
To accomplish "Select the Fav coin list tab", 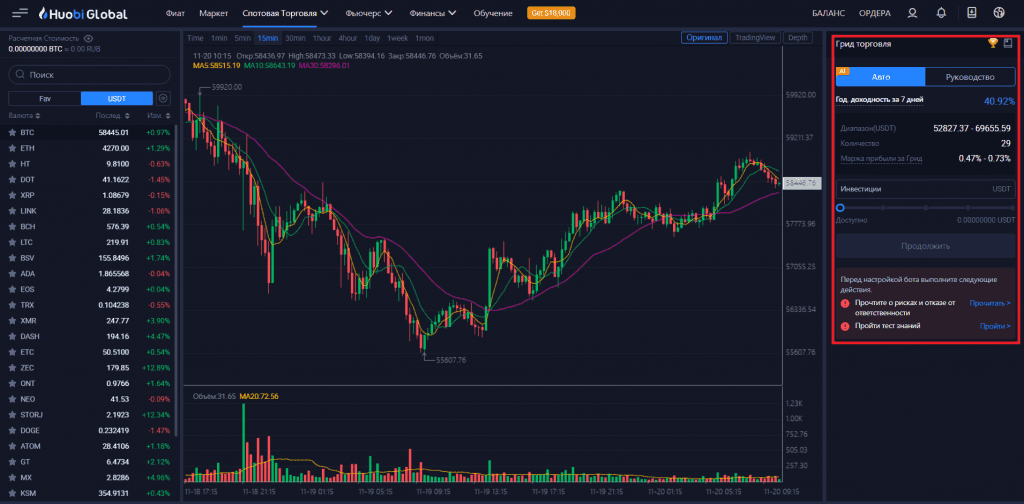I will (44, 99).
